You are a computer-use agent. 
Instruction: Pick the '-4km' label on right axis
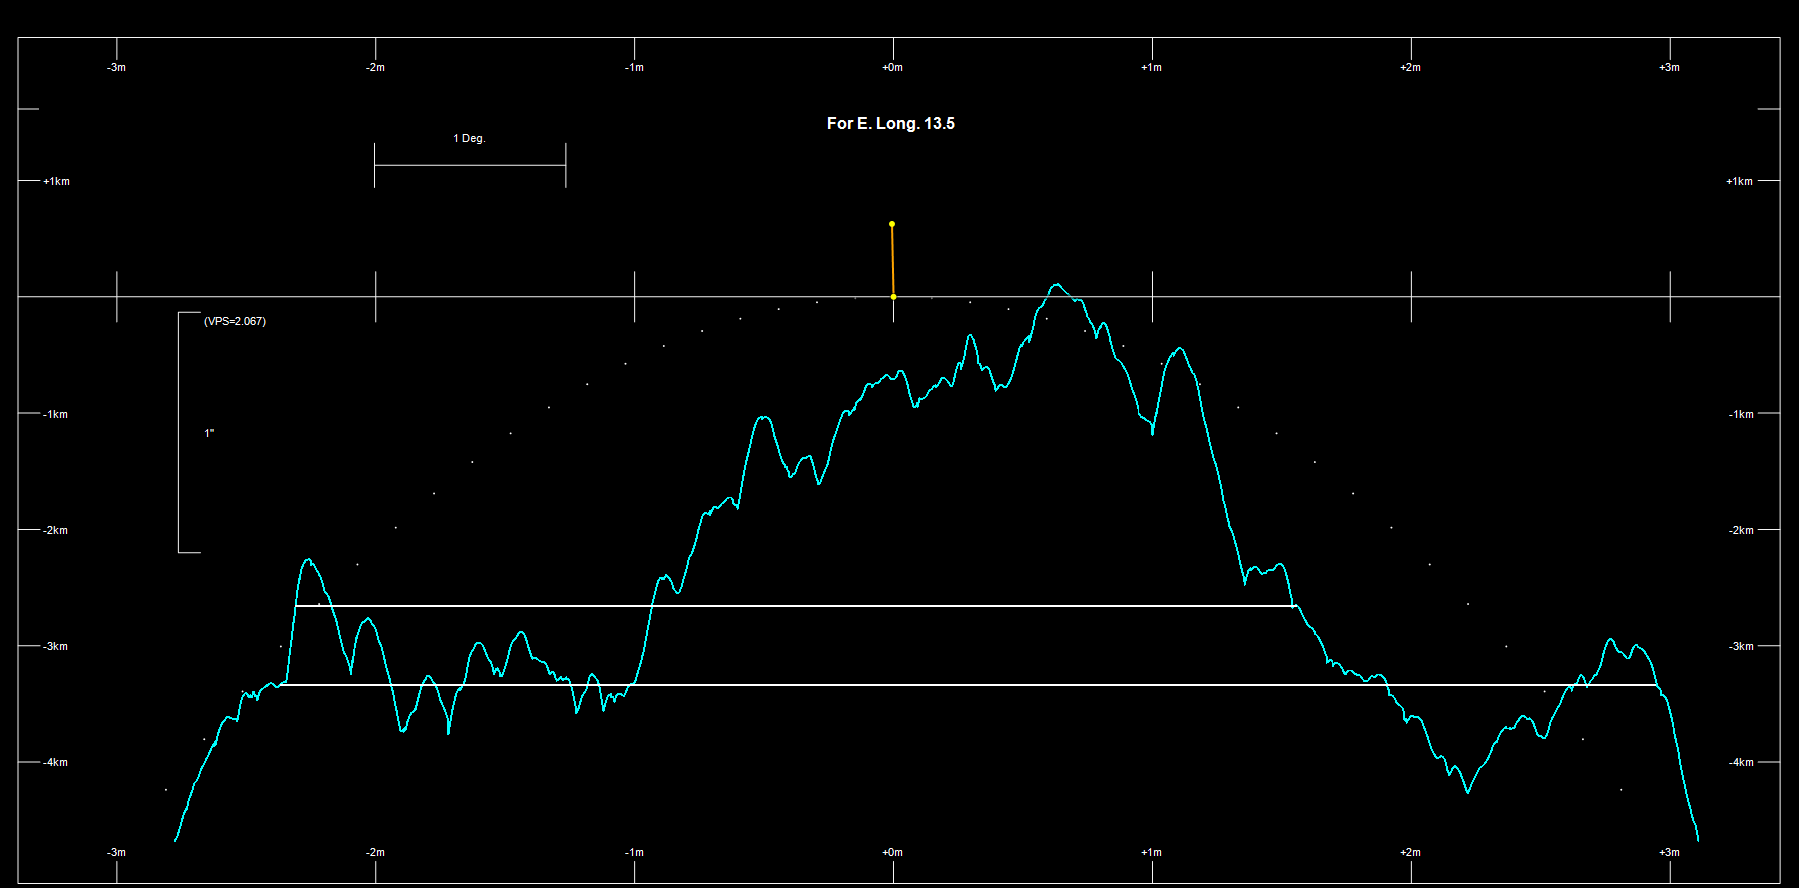tap(1741, 762)
